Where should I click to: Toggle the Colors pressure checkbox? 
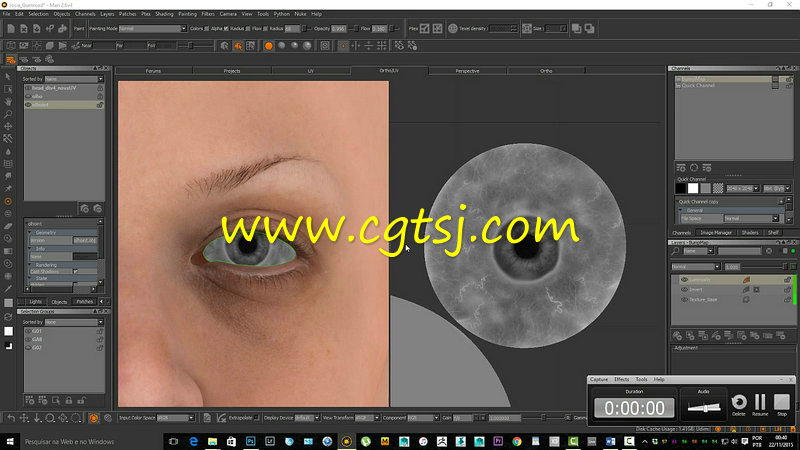click(207, 29)
